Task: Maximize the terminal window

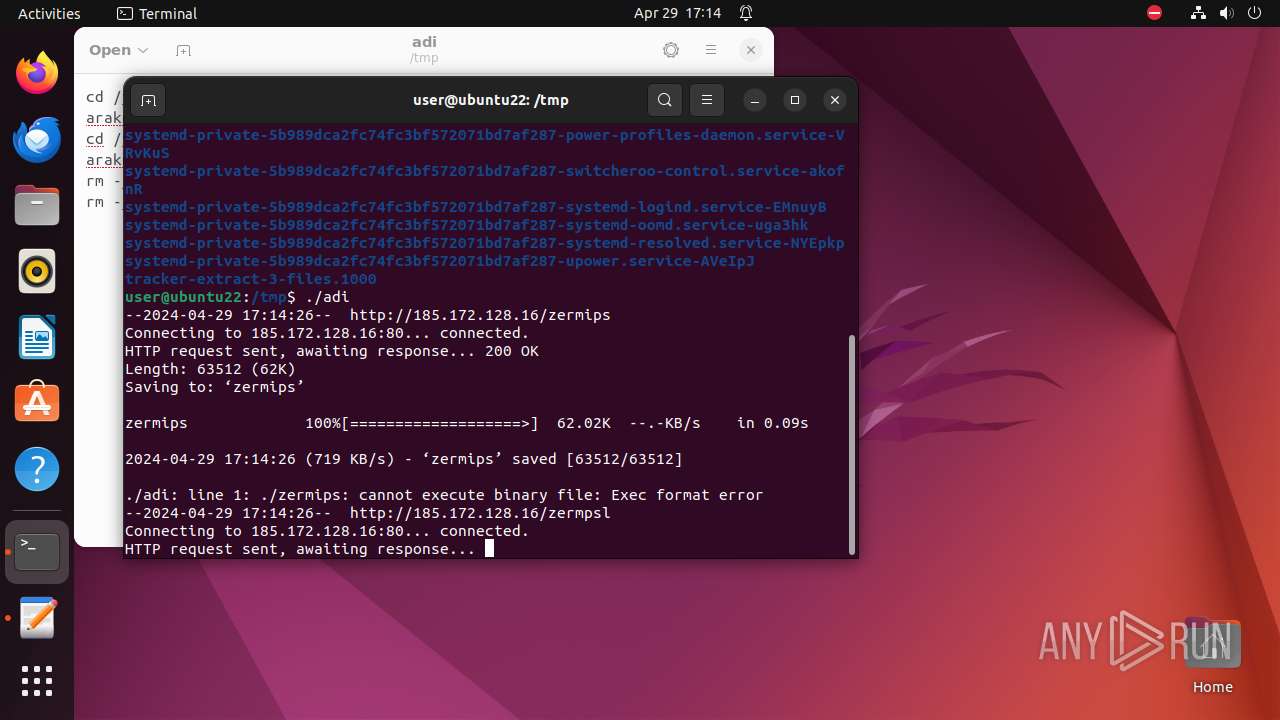Action: [795, 100]
